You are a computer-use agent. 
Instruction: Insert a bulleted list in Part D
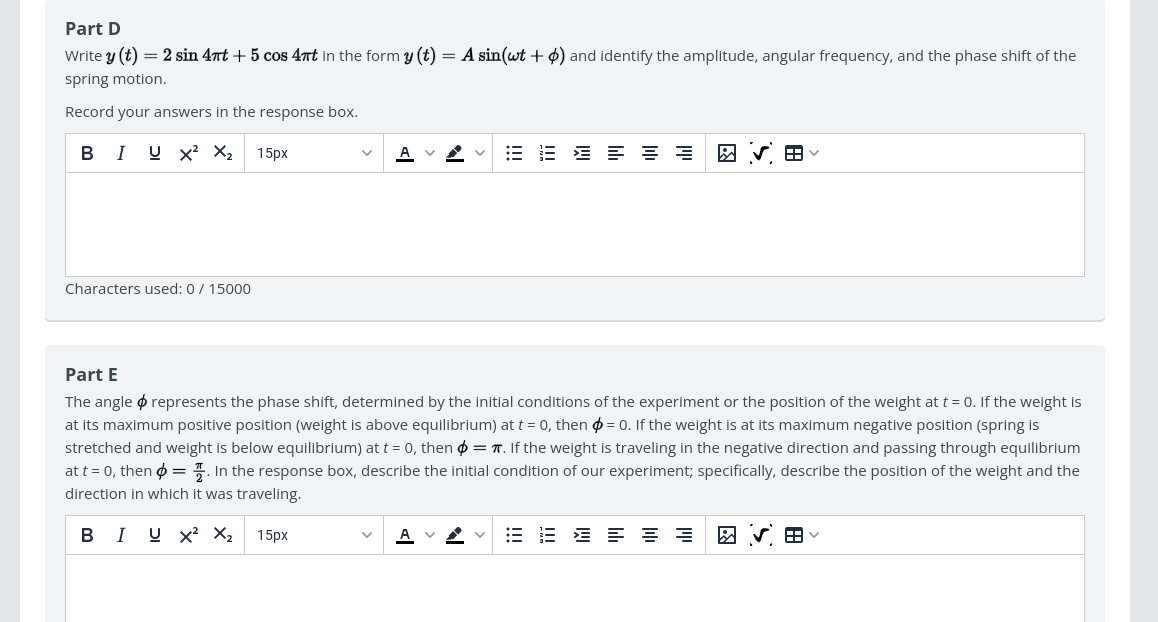pos(514,153)
